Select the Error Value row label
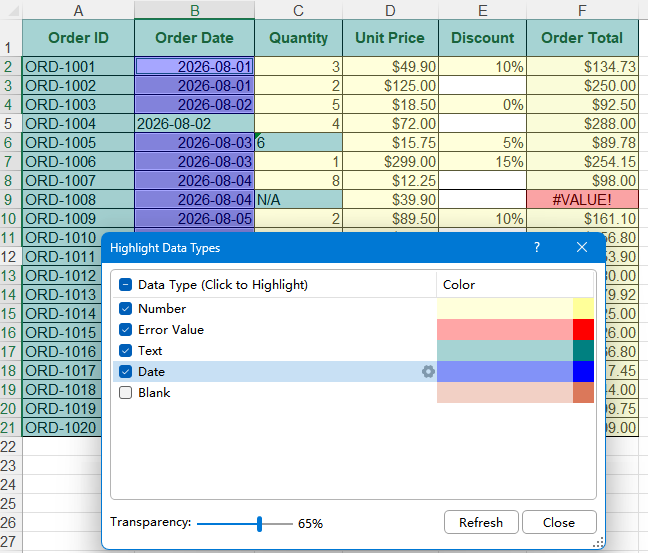Screen dimensions: 648x553 point(171,329)
